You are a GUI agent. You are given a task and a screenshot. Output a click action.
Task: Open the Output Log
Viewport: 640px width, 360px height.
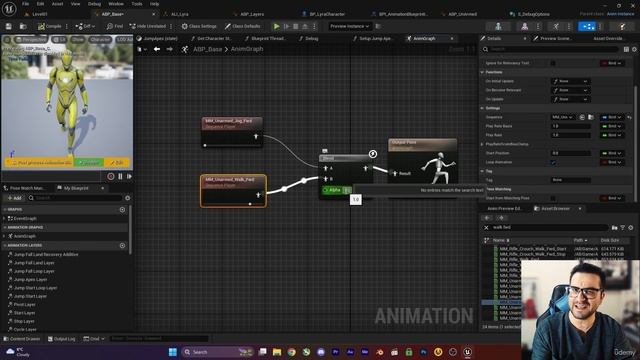[x=61, y=339]
